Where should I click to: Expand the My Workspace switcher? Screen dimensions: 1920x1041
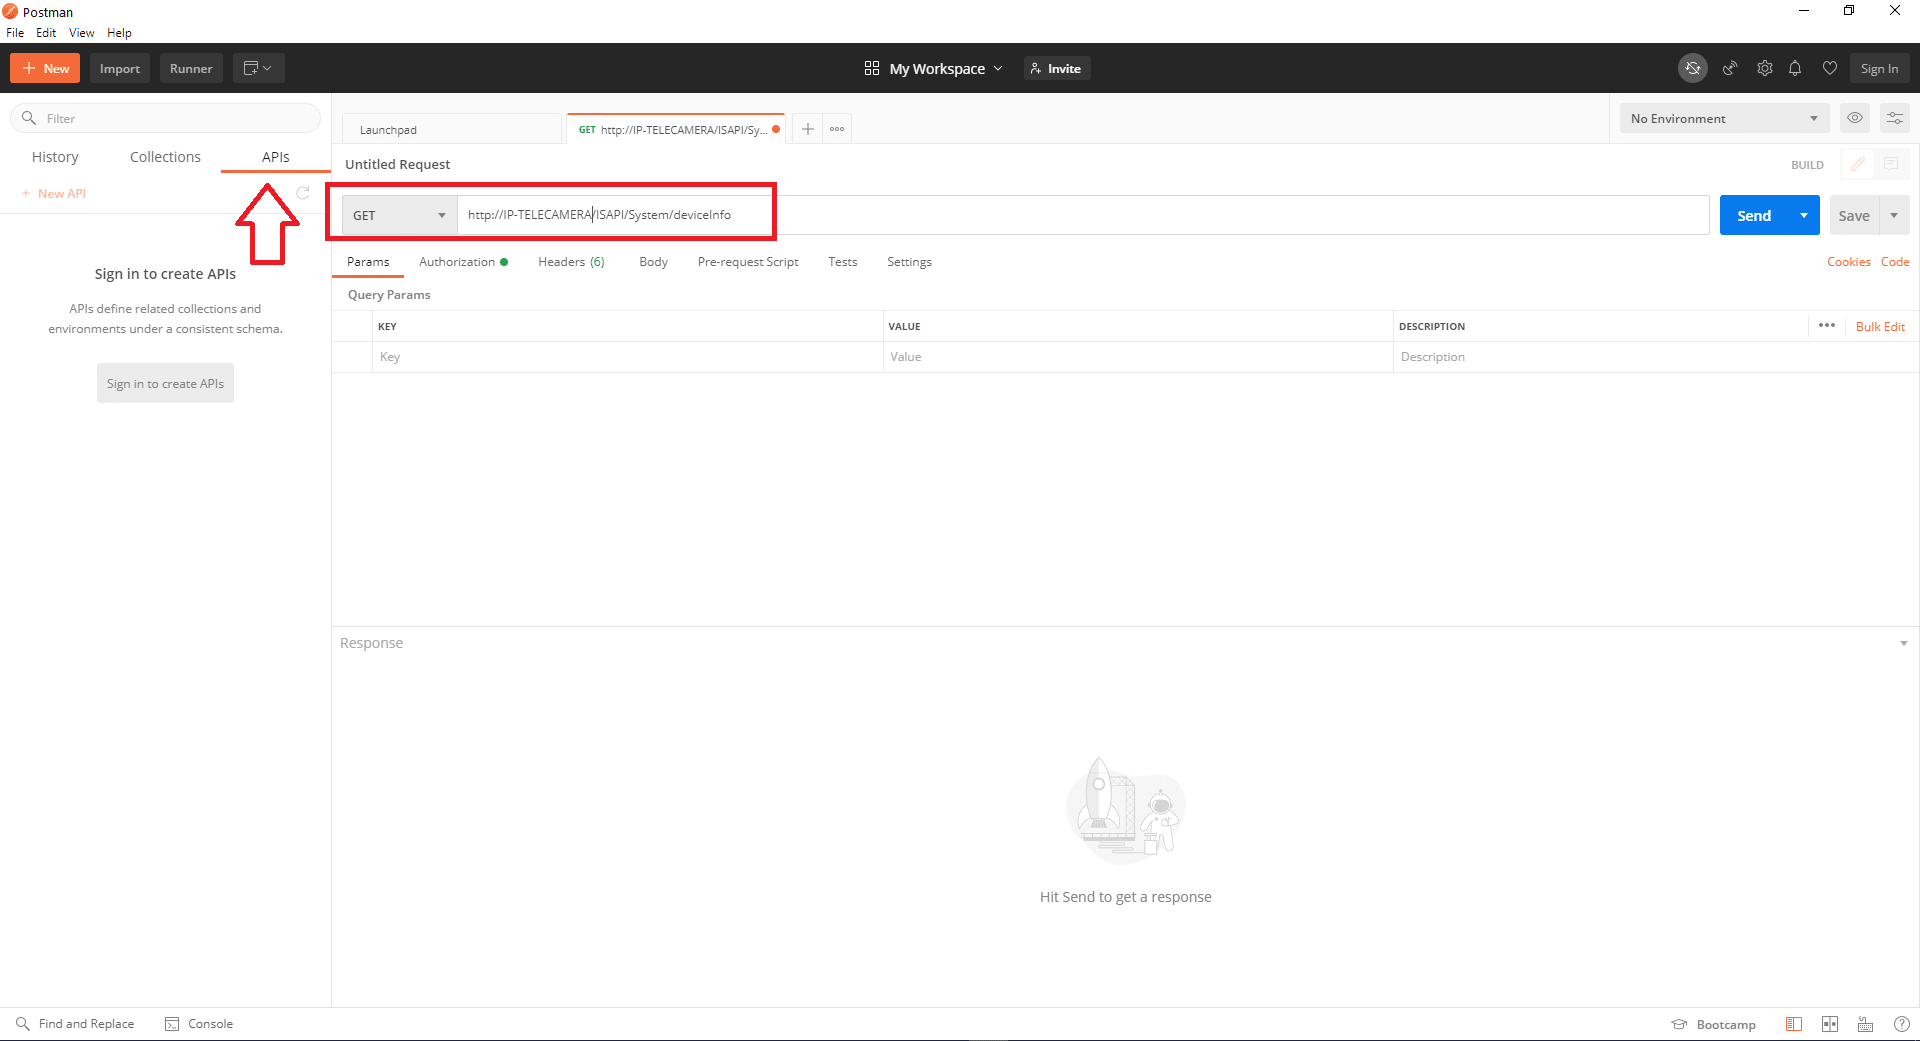point(933,68)
